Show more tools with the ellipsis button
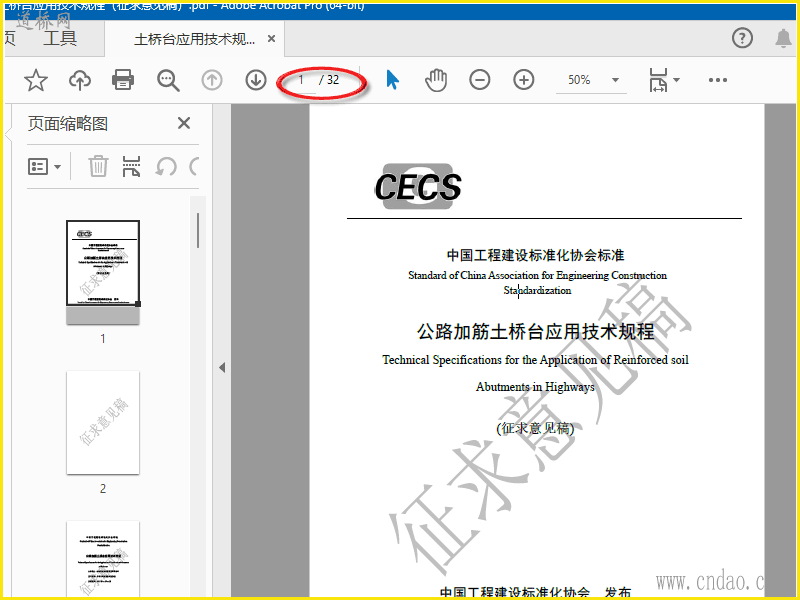The width and height of the screenshot is (800, 600). [x=717, y=80]
